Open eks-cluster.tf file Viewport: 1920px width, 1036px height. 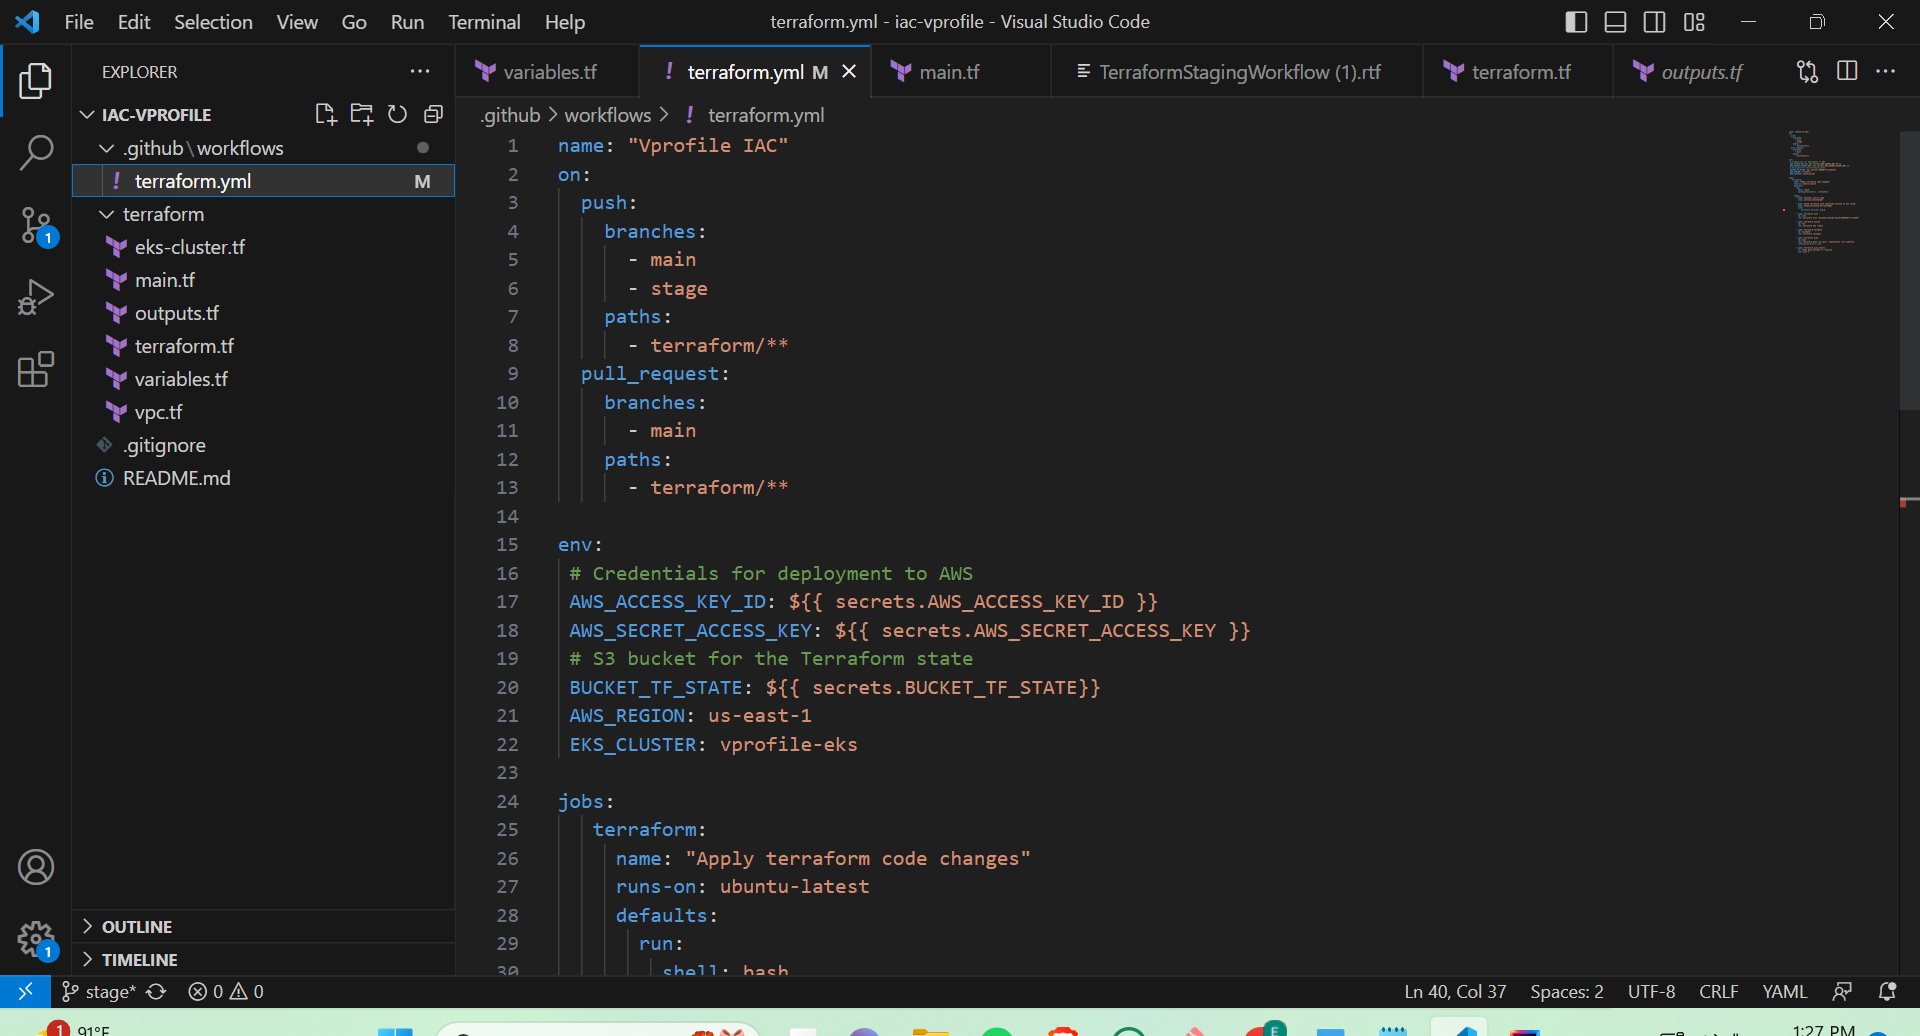pos(264,247)
